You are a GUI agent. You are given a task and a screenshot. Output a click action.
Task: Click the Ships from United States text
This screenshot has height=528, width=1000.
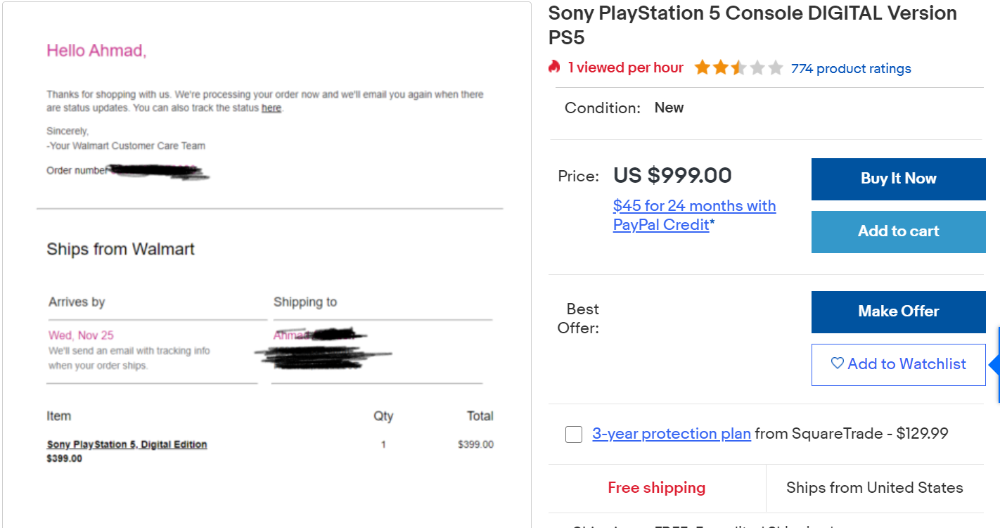[x=874, y=488]
